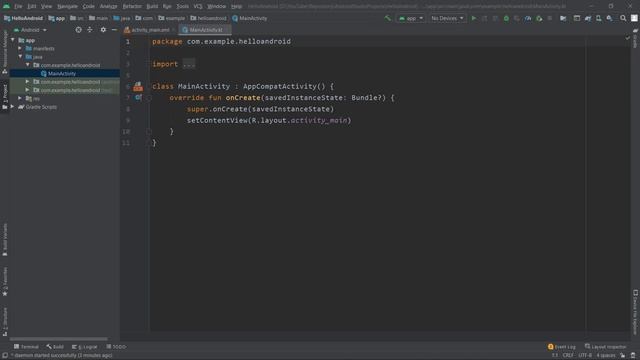This screenshot has height=360, width=640.
Task: Click the Debug app bug icon
Action: (506, 18)
